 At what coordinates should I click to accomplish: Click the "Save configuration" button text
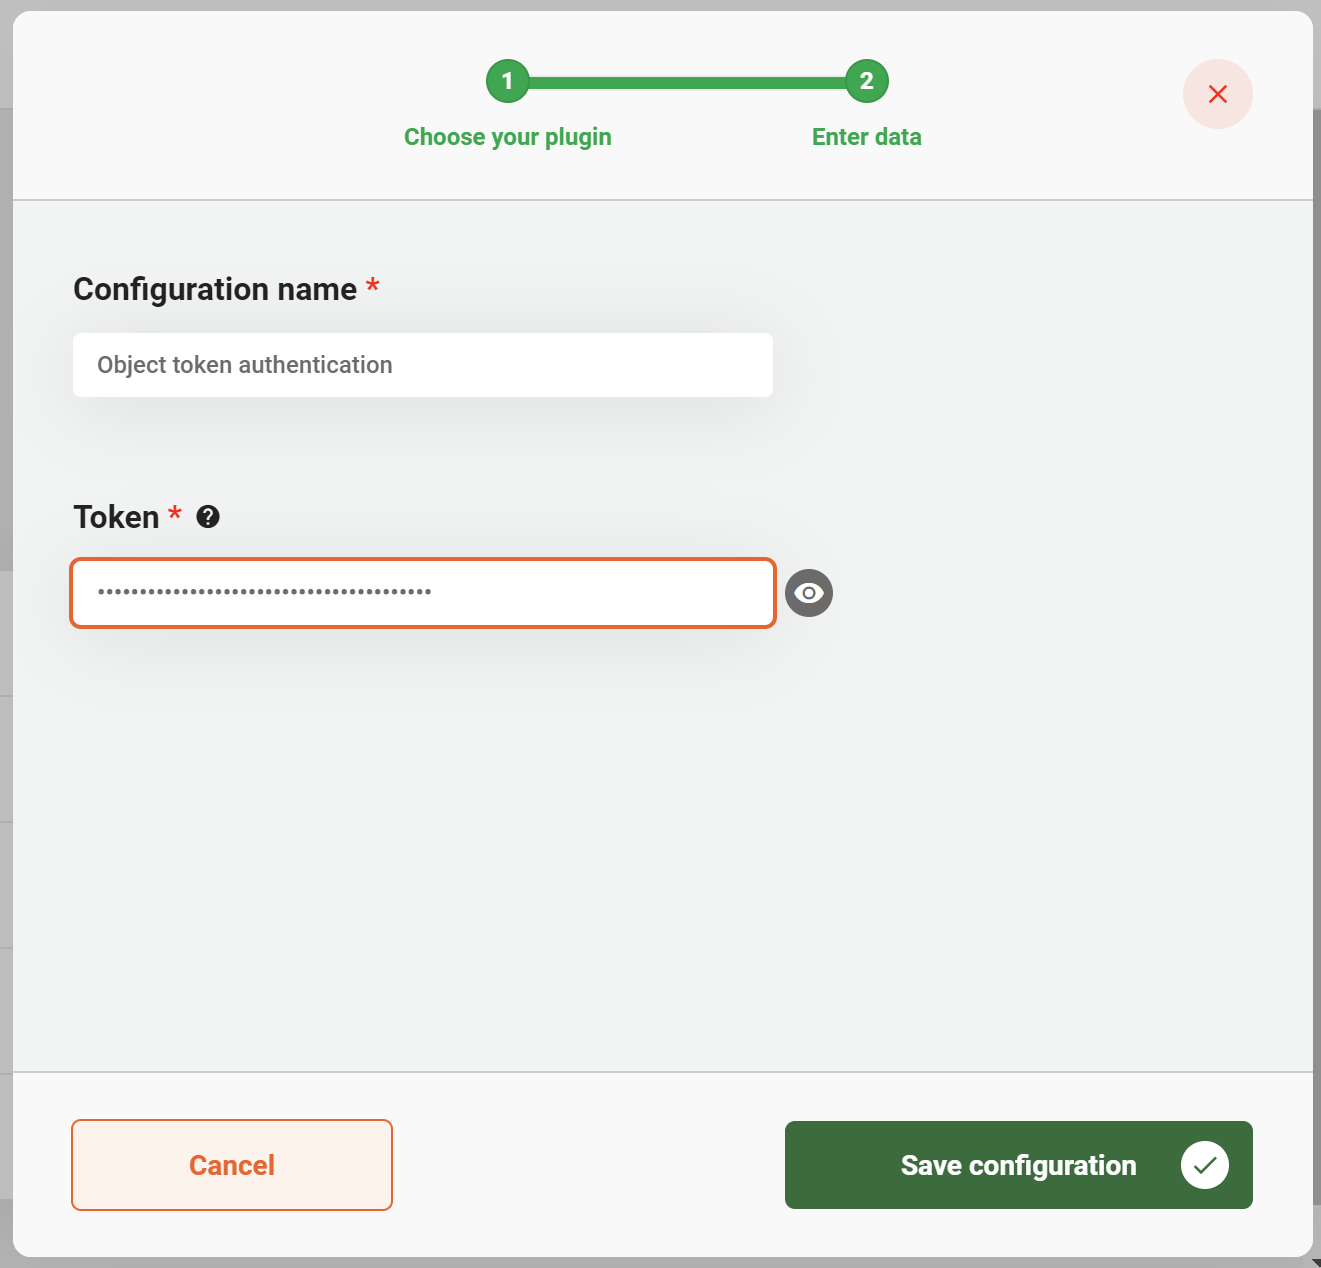tap(1018, 1165)
